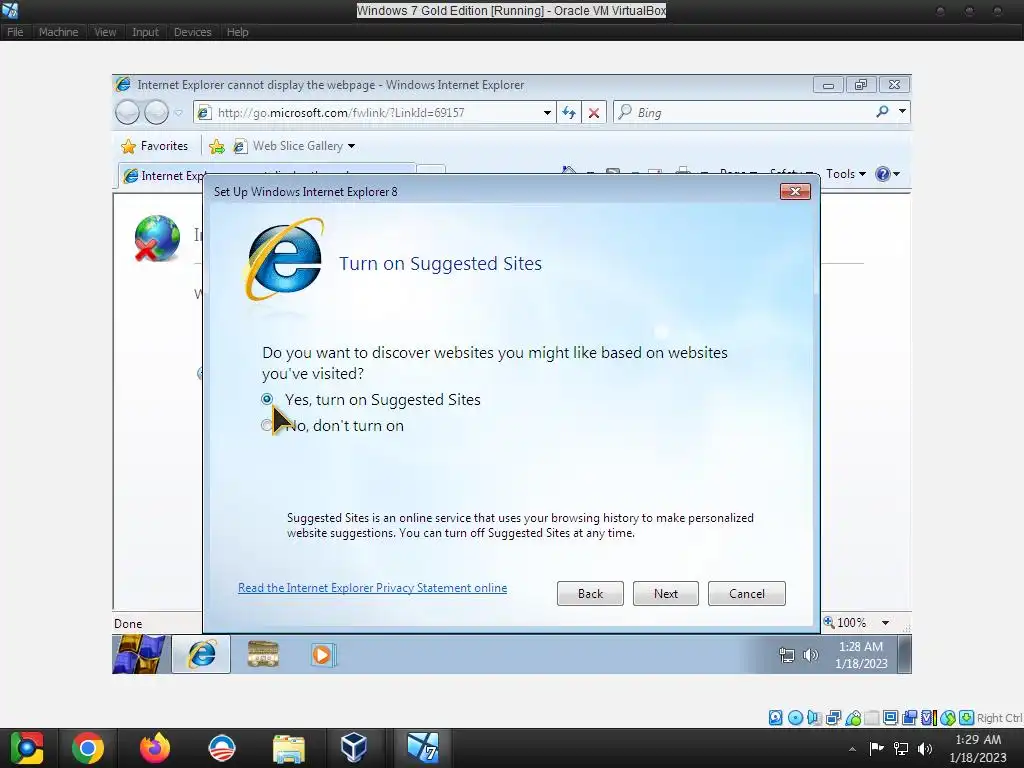1024x768 pixels.
Task: Open host start menu icon
Action: pyautogui.click(x=26, y=748)
